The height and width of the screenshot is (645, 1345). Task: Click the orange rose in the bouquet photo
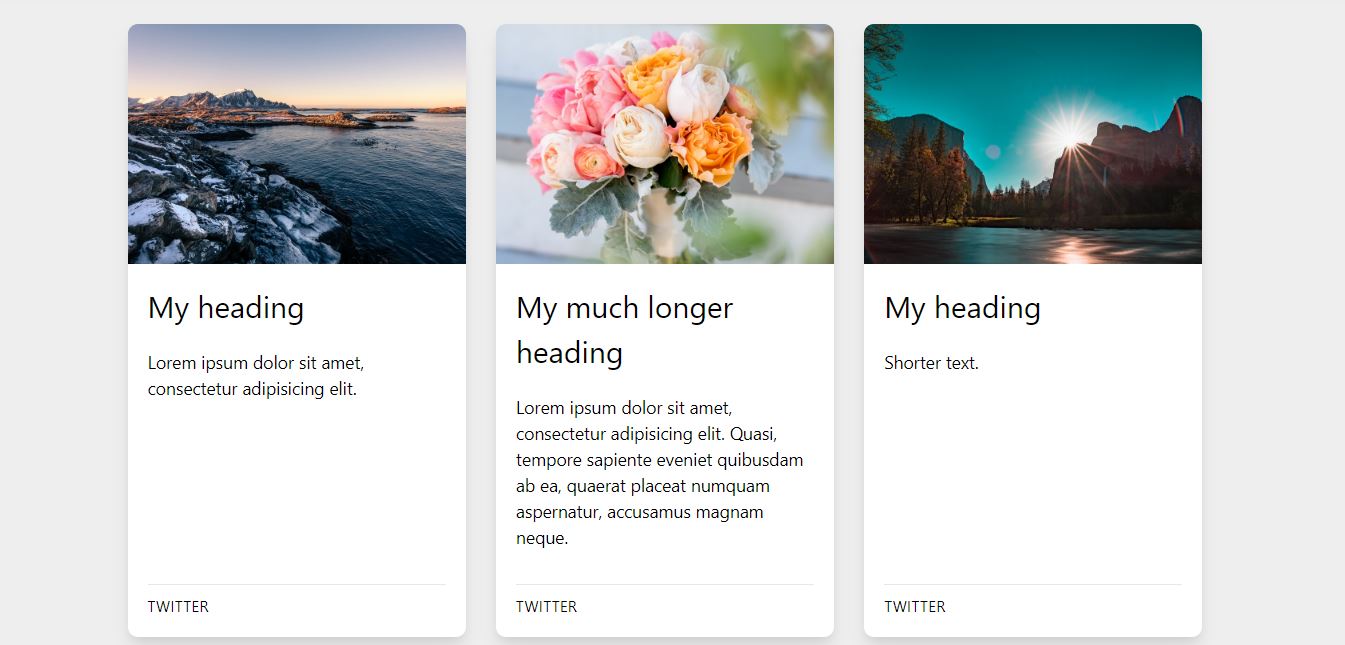coord(711,147)
